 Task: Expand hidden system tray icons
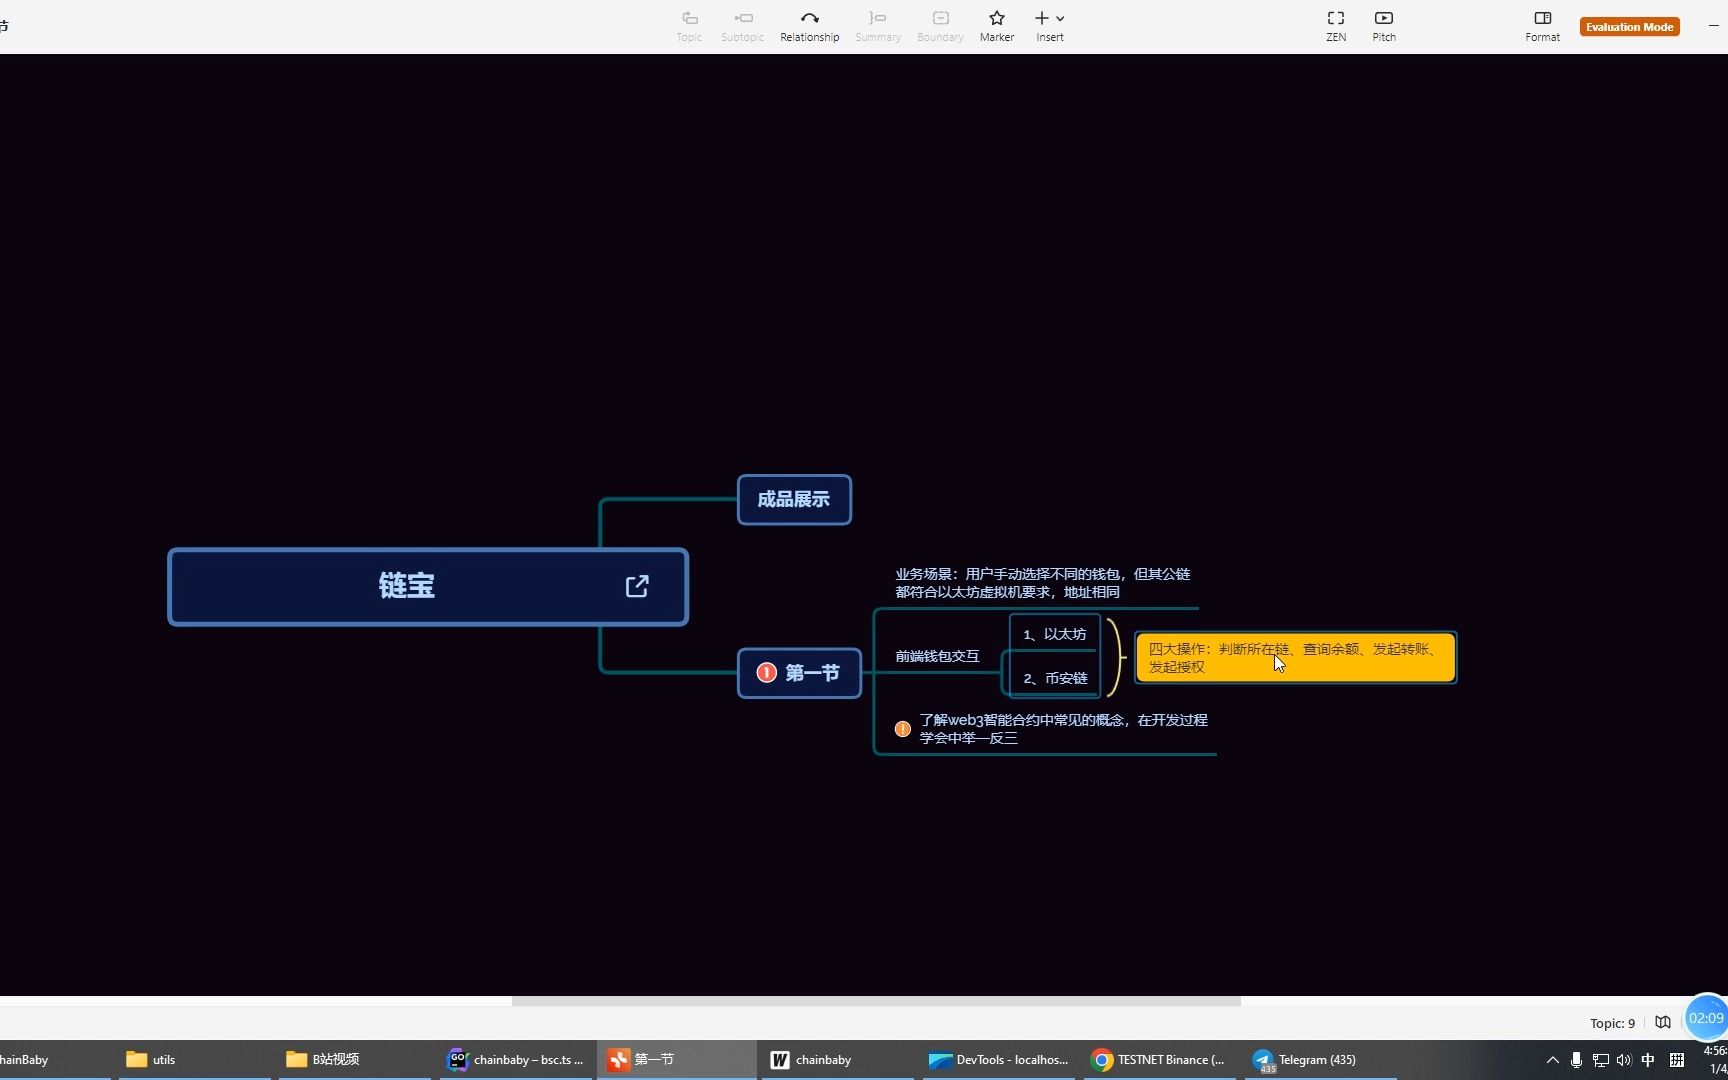(x=1552, y=1060)
